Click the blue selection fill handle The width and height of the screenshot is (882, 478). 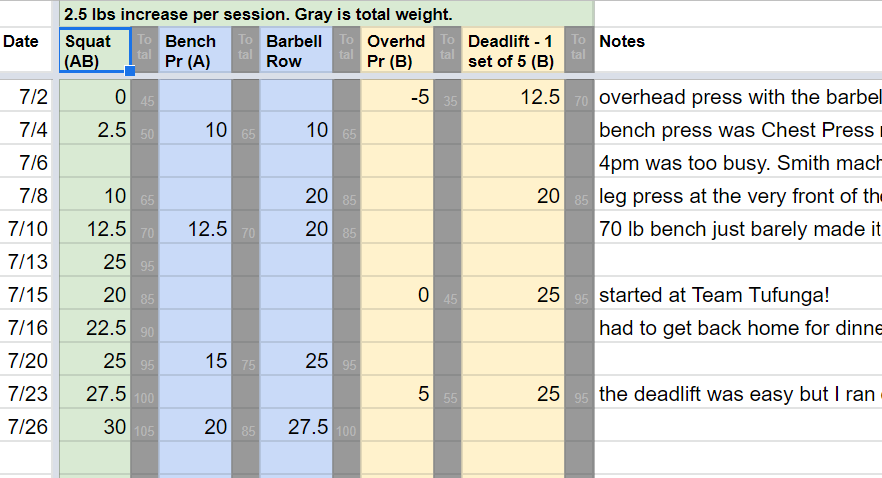(x=130, y=71)
